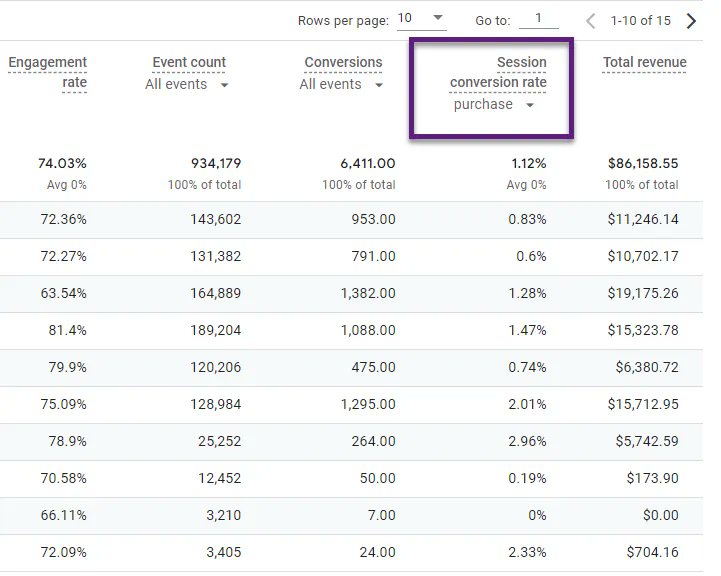Image resolution: width=721 pixels, height=576 pixels.
Task: Select engagement rate cell 72.27%
Action: [63, 256]
